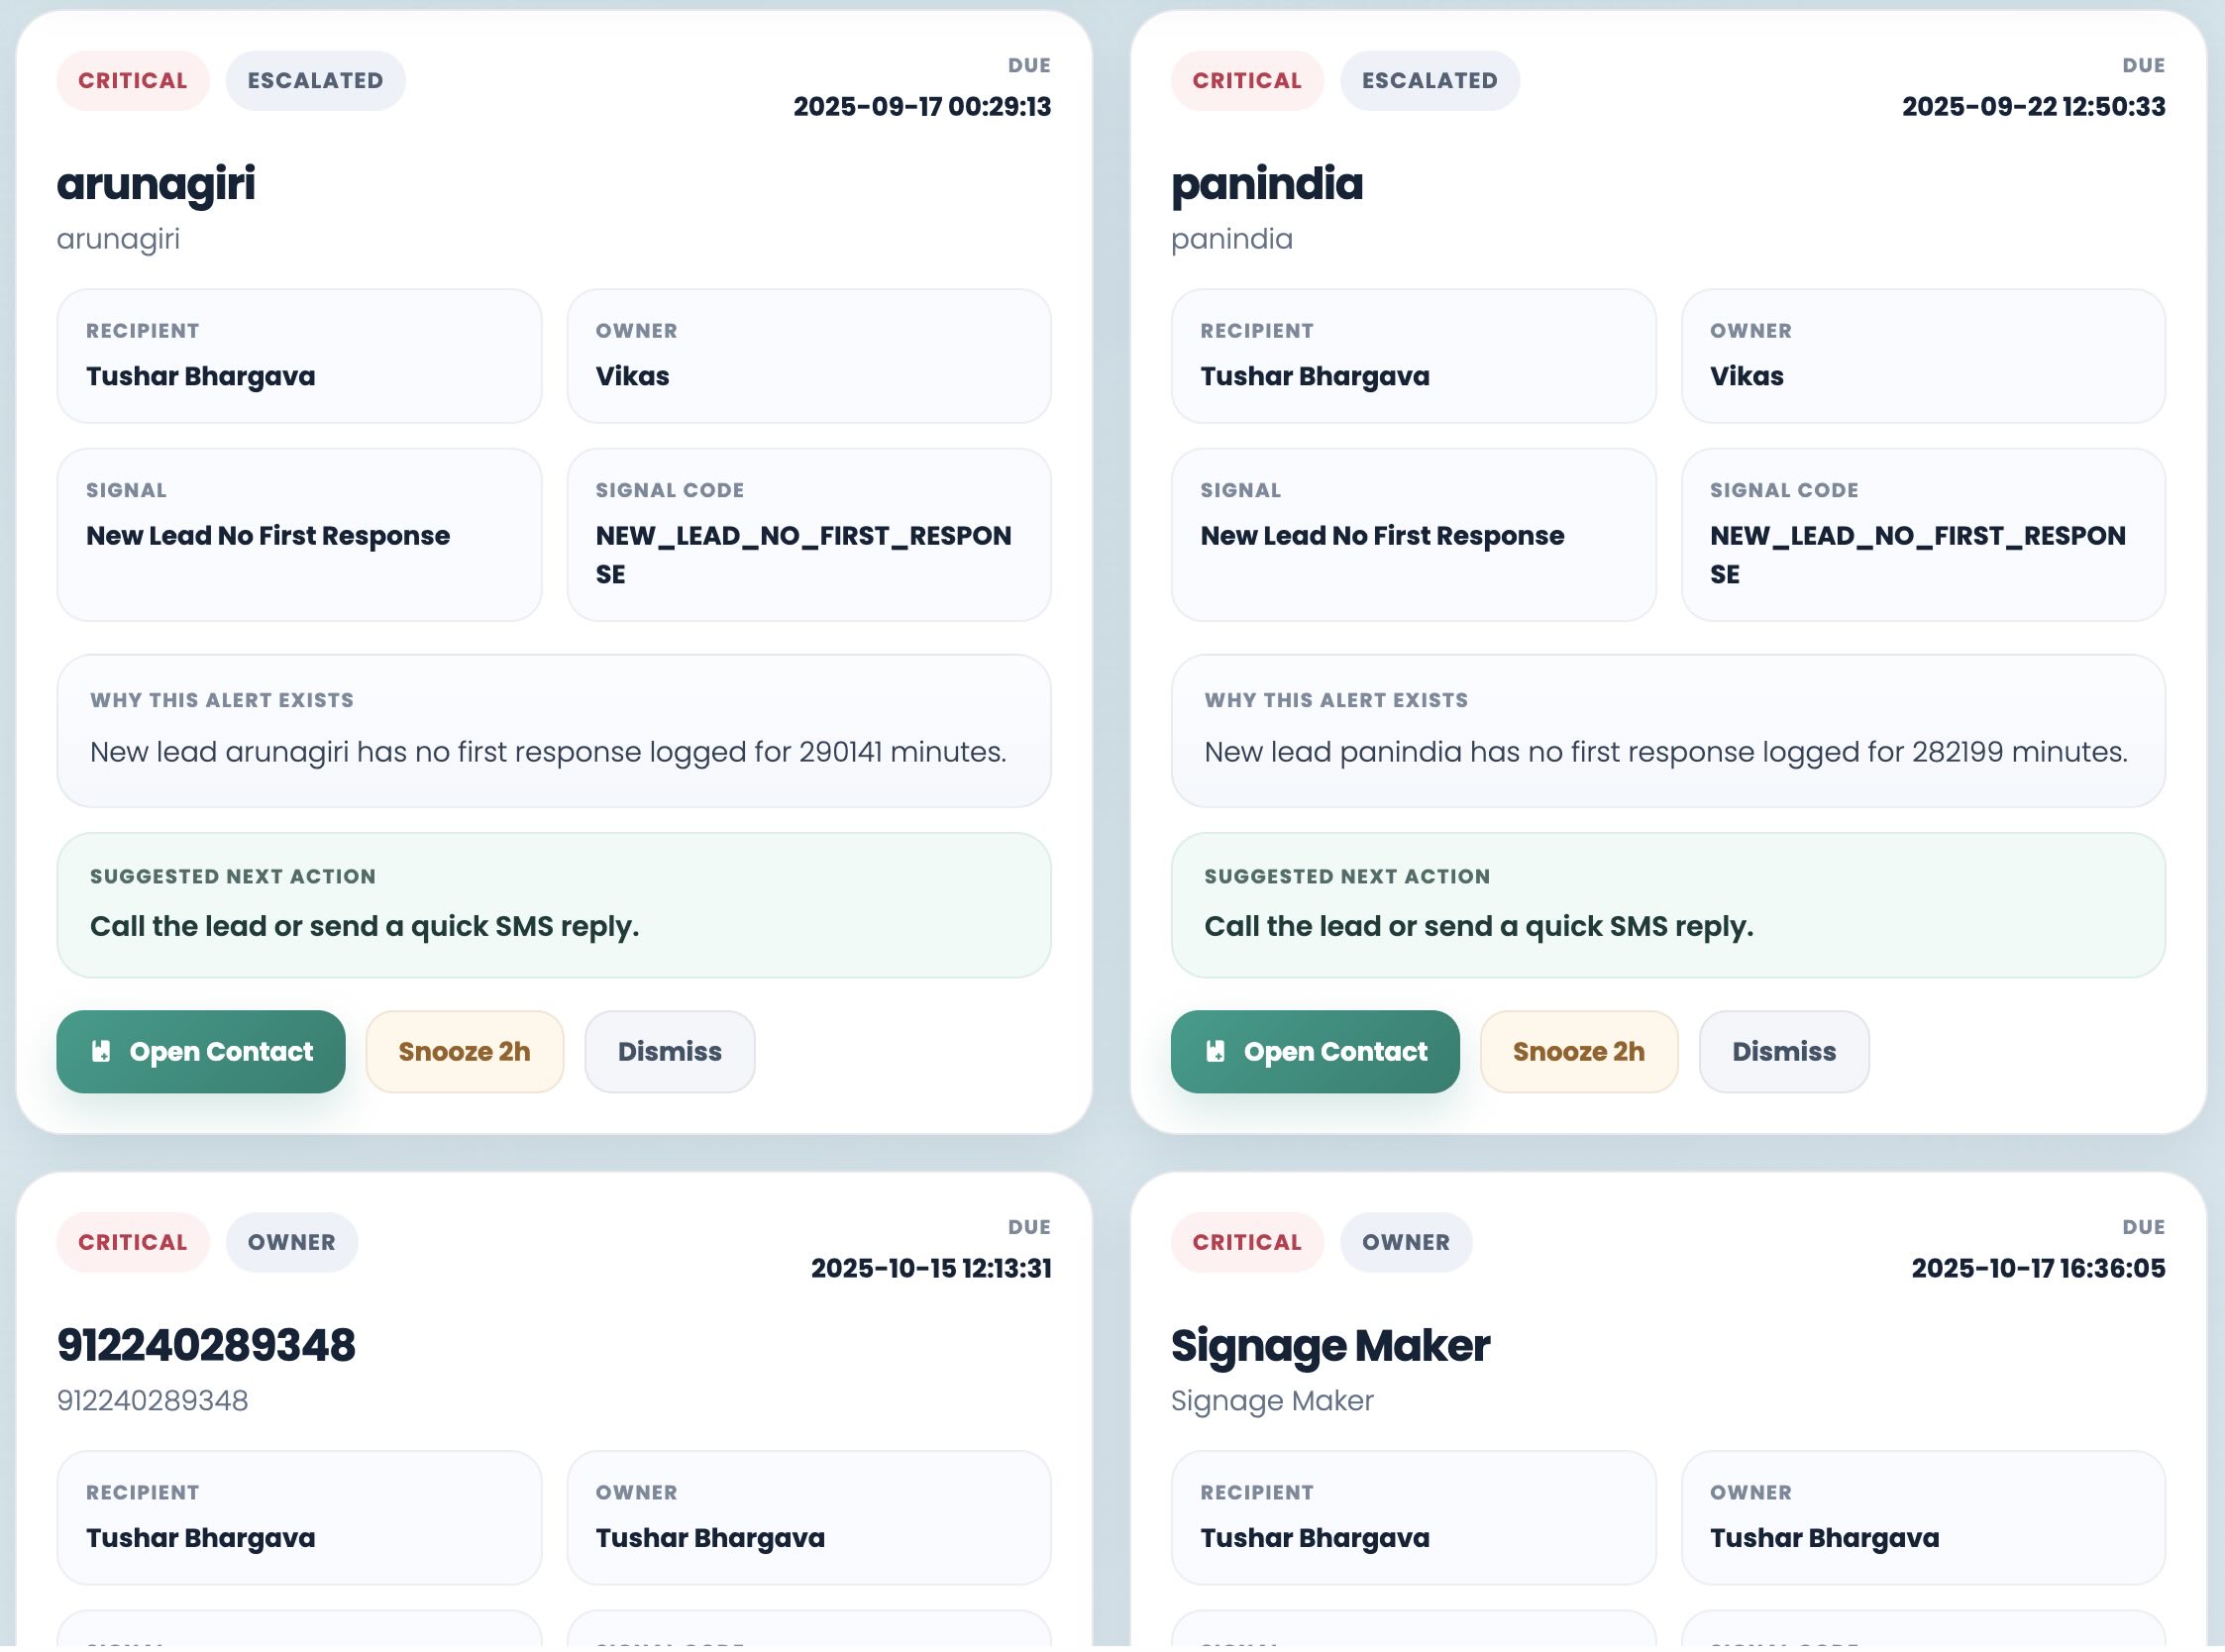Snooze panindia alert for 2h

(x=1578, y=1051)
